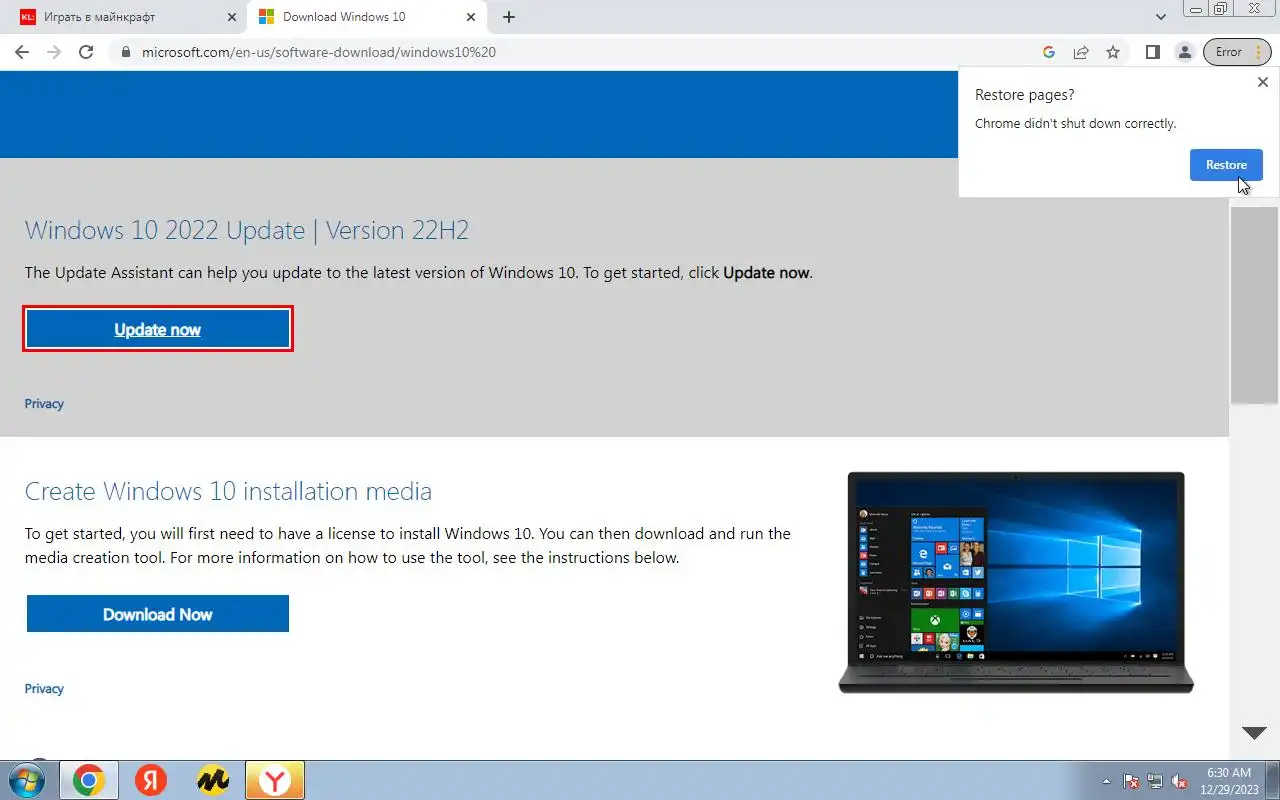Image resolution: width=1280 pixels, height=800 pixels.
Task: Click the Windows 10 laptop image
Action: click(1016, 582)
